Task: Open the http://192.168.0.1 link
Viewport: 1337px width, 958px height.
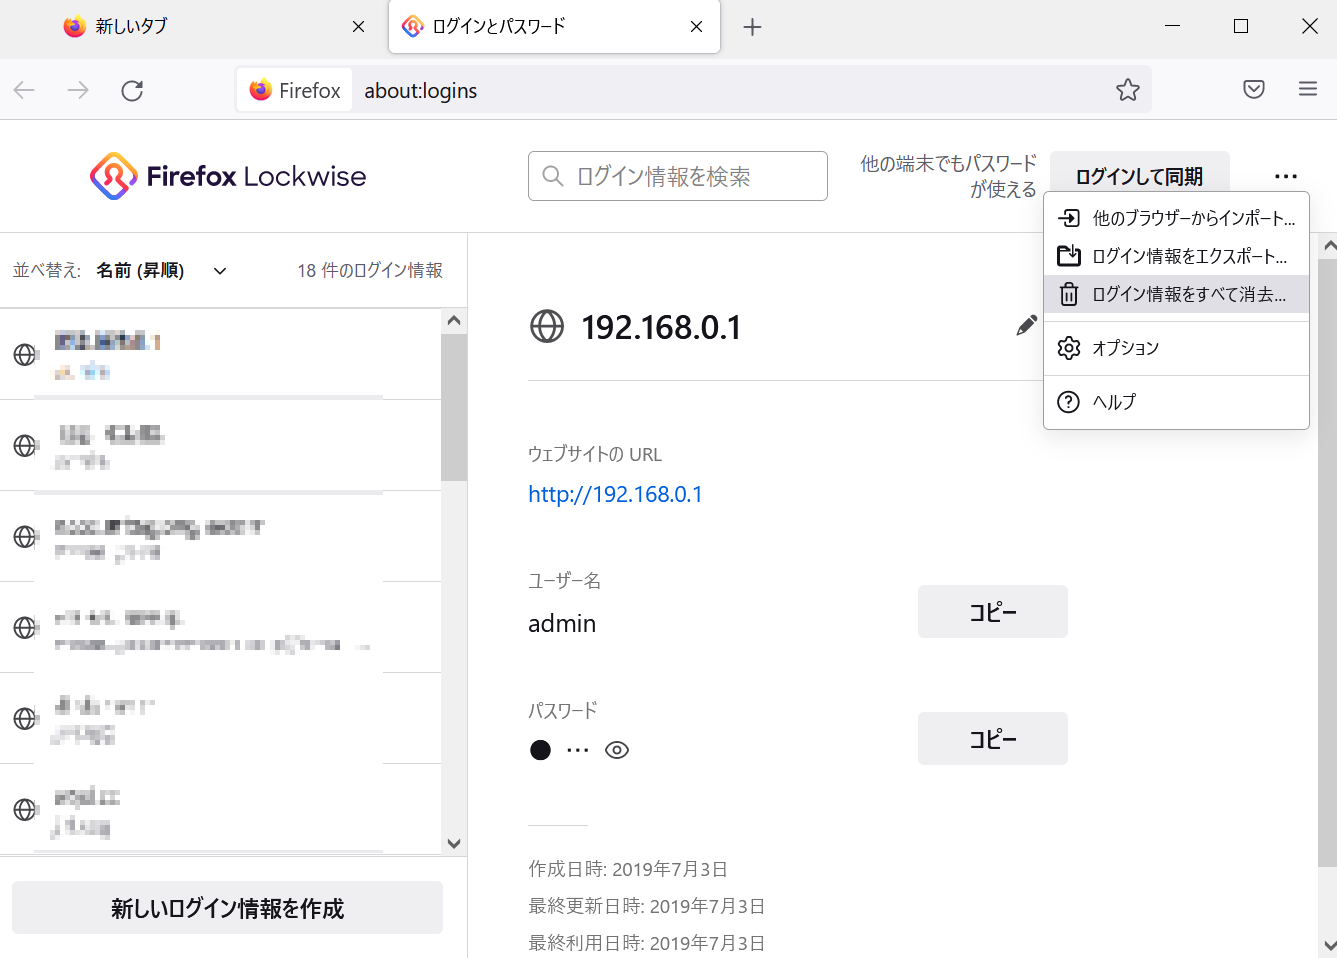Action: pyautogui.click(x=615, y=494)
